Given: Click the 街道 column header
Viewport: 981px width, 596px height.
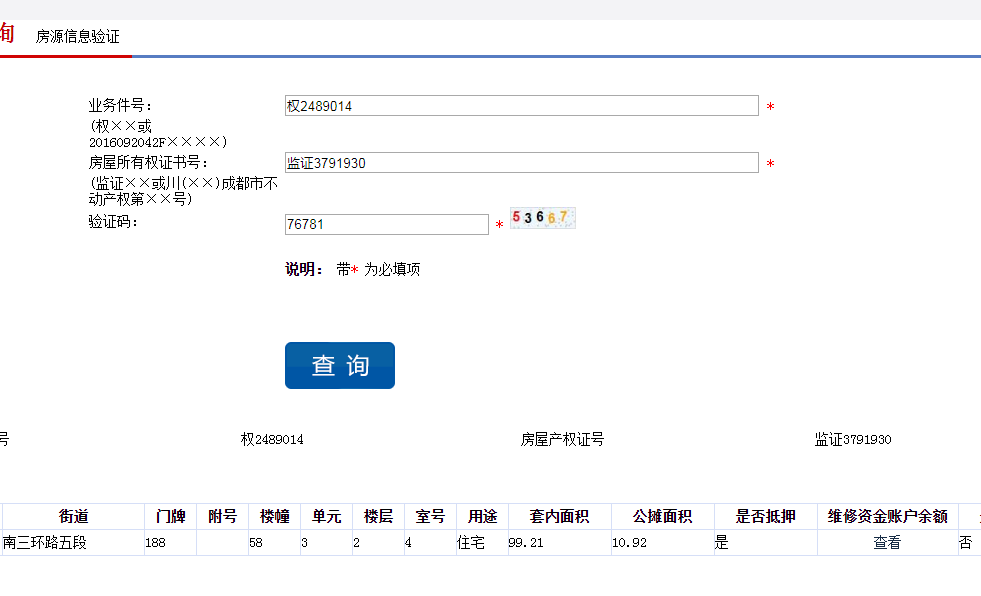Looking at the screenshot, I should (73, 517).
